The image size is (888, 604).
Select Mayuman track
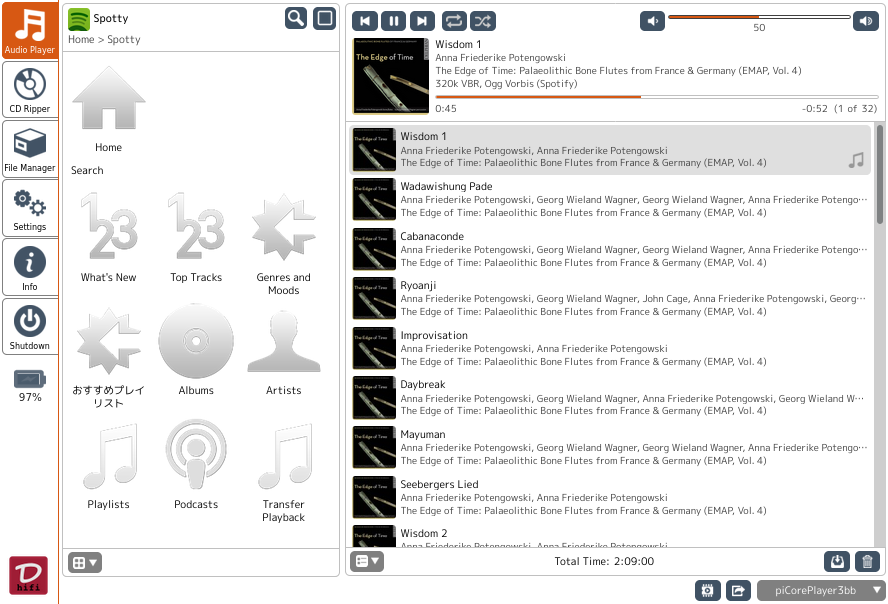[610, 447]
